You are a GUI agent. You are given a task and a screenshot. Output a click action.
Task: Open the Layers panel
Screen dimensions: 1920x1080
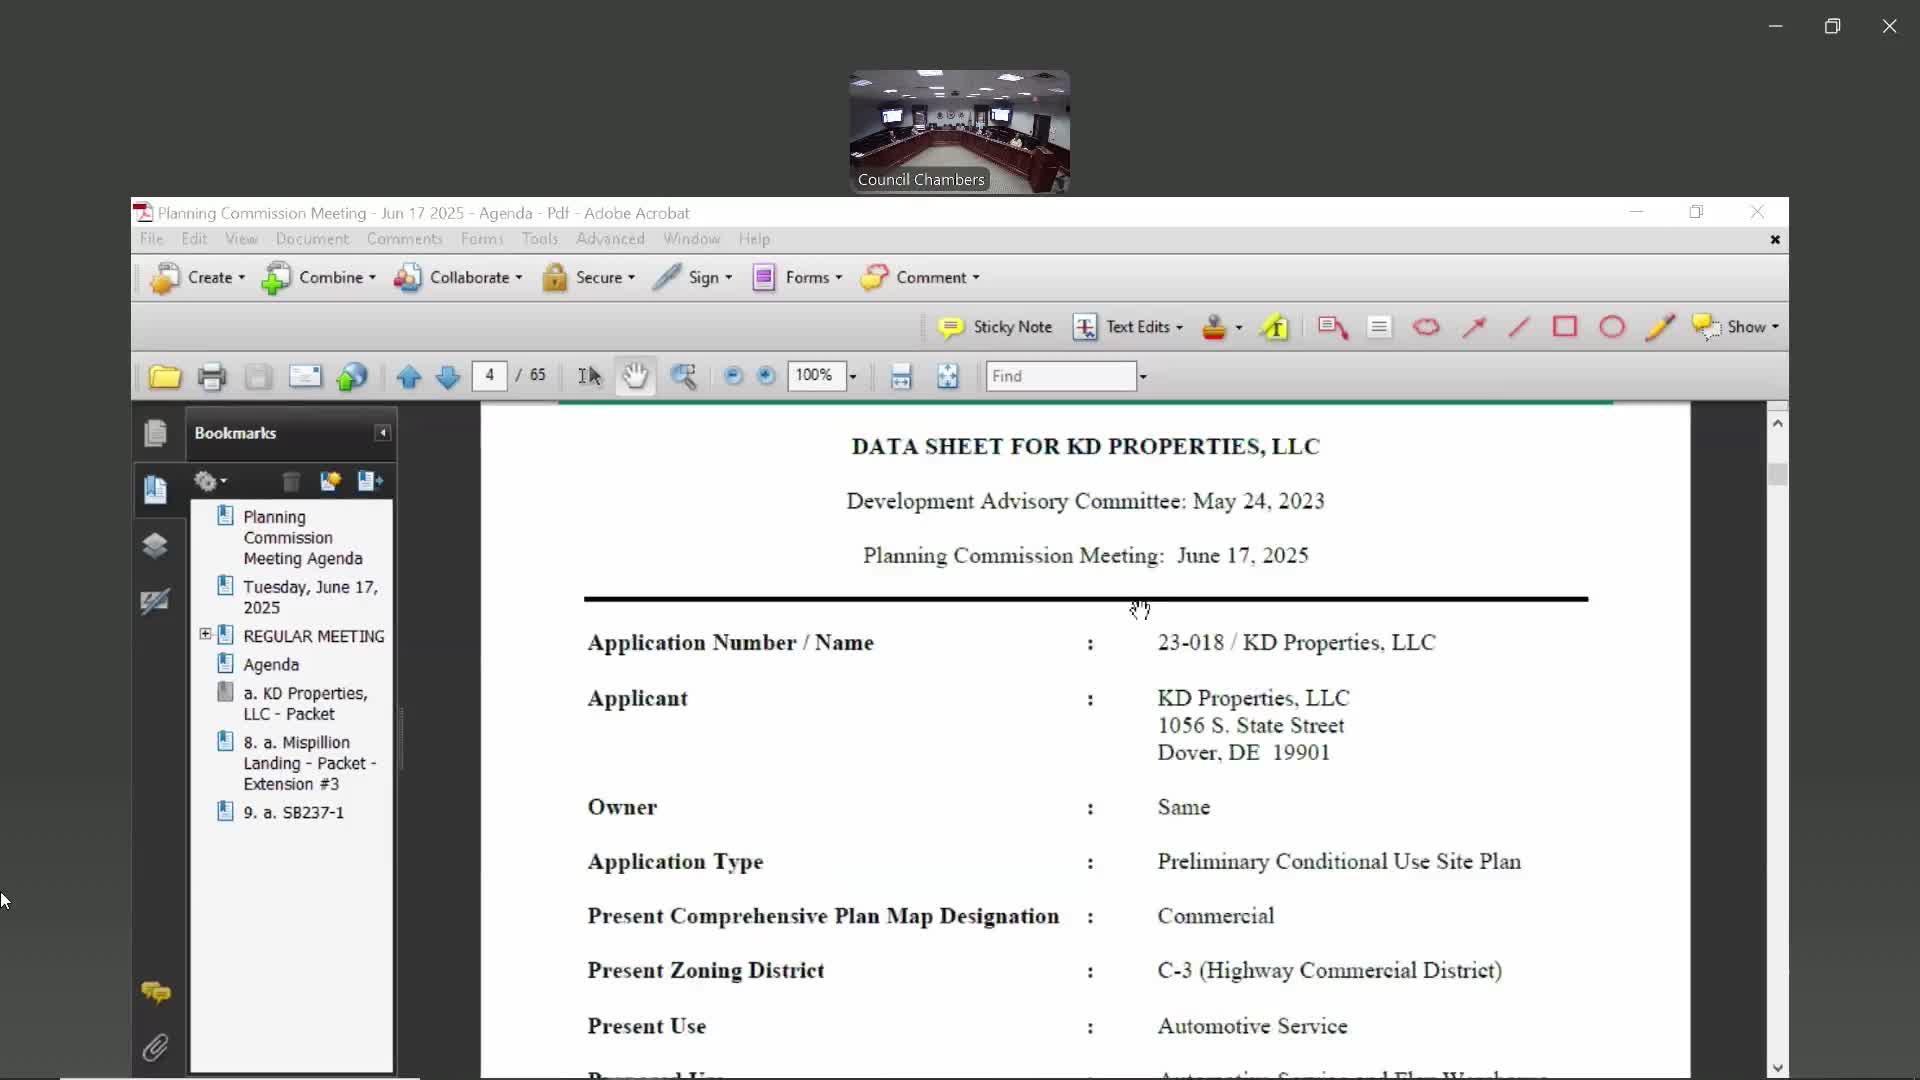tap(156, 546)
